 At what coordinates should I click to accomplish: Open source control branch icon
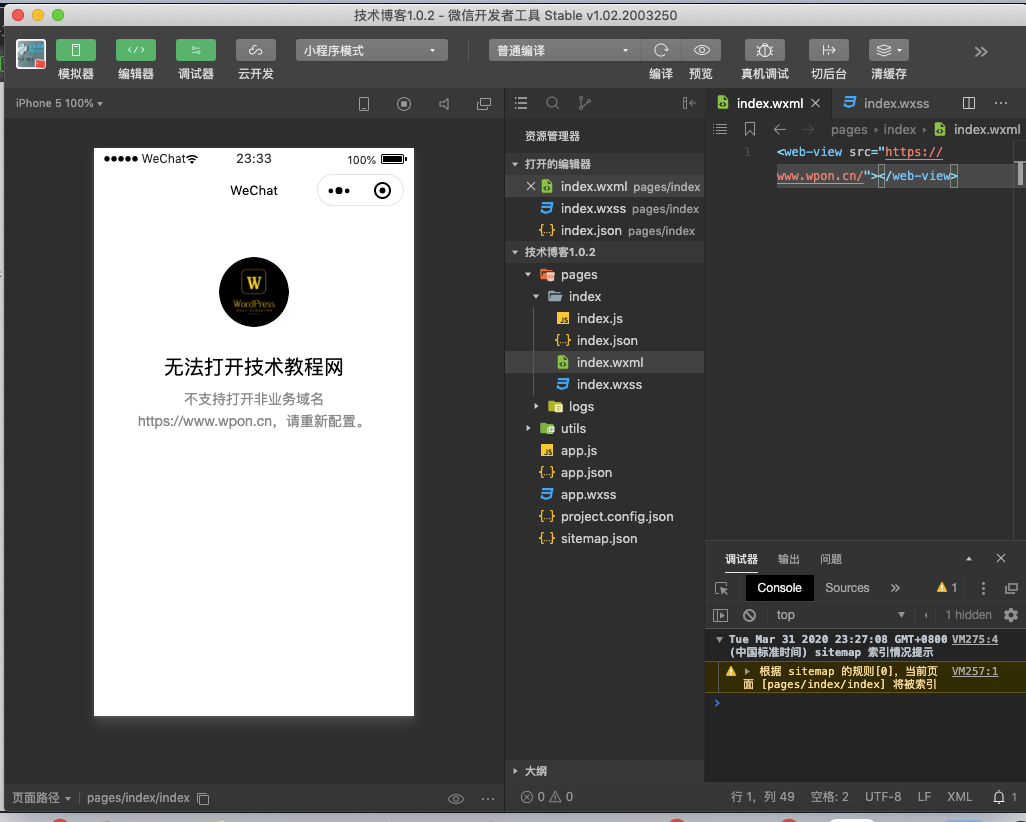tap(584, 103)
